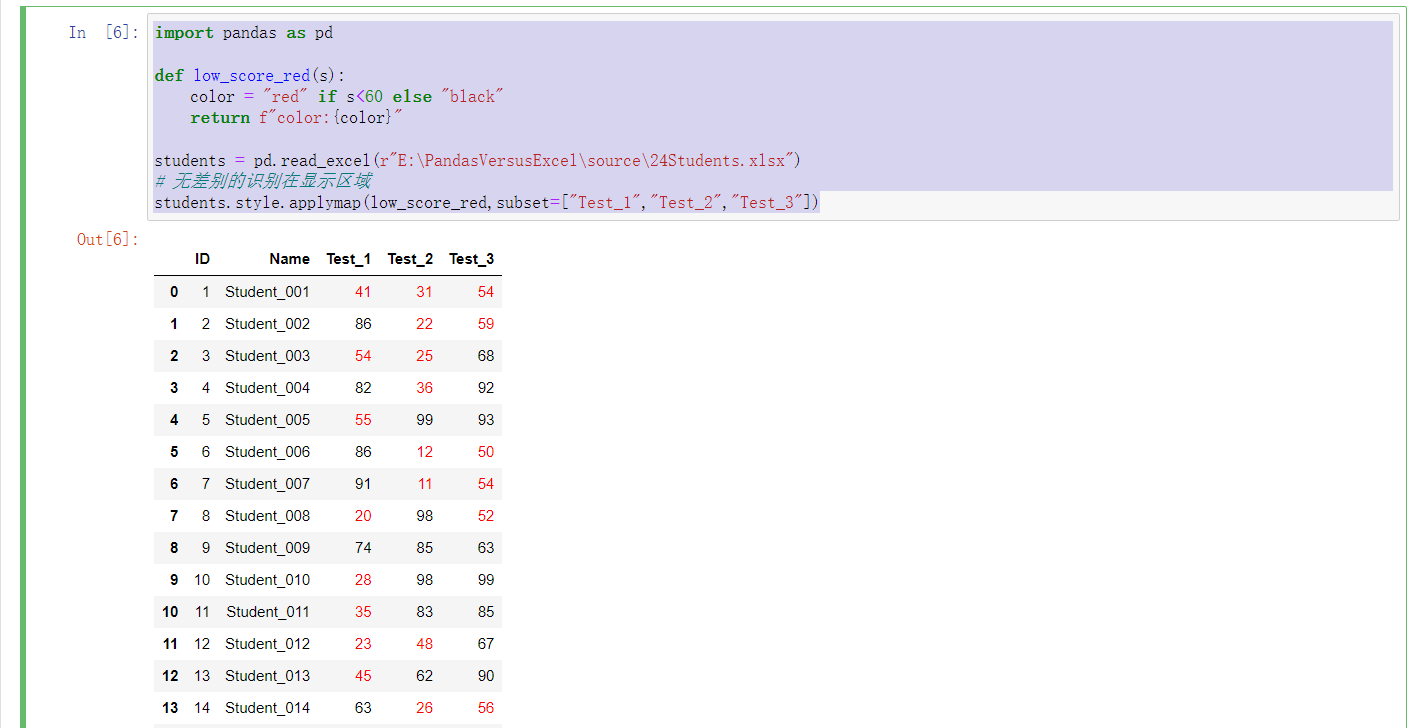
Task: Click Student_004's Test_3 score 92
Action: point(486,388)
